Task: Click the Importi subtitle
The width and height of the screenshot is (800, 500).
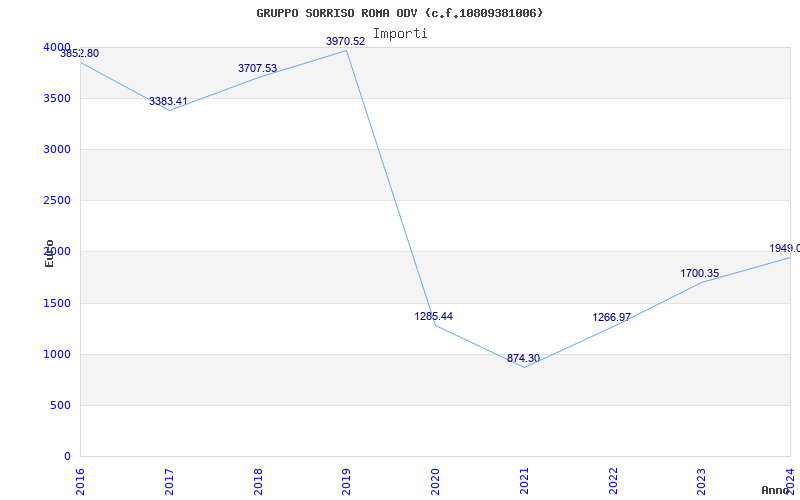Action: pos(400,34)
